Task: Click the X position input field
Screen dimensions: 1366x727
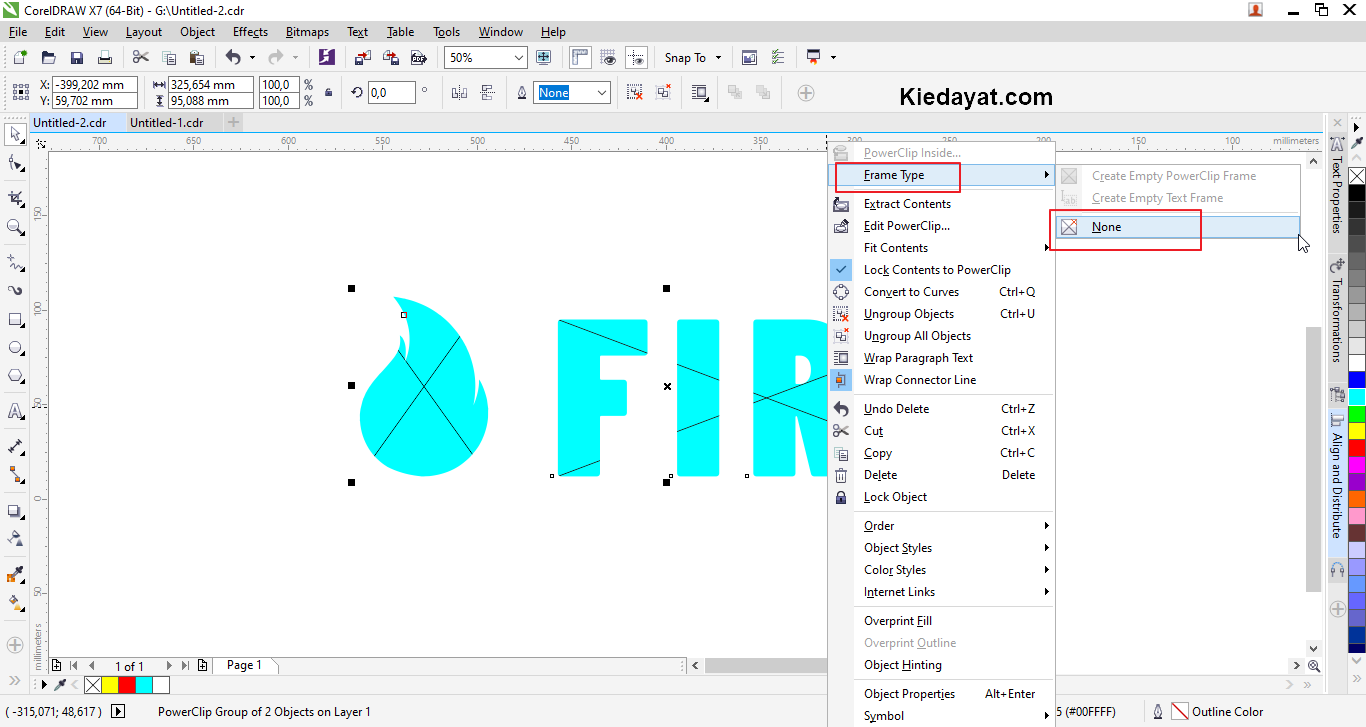Action: point(93,85)
